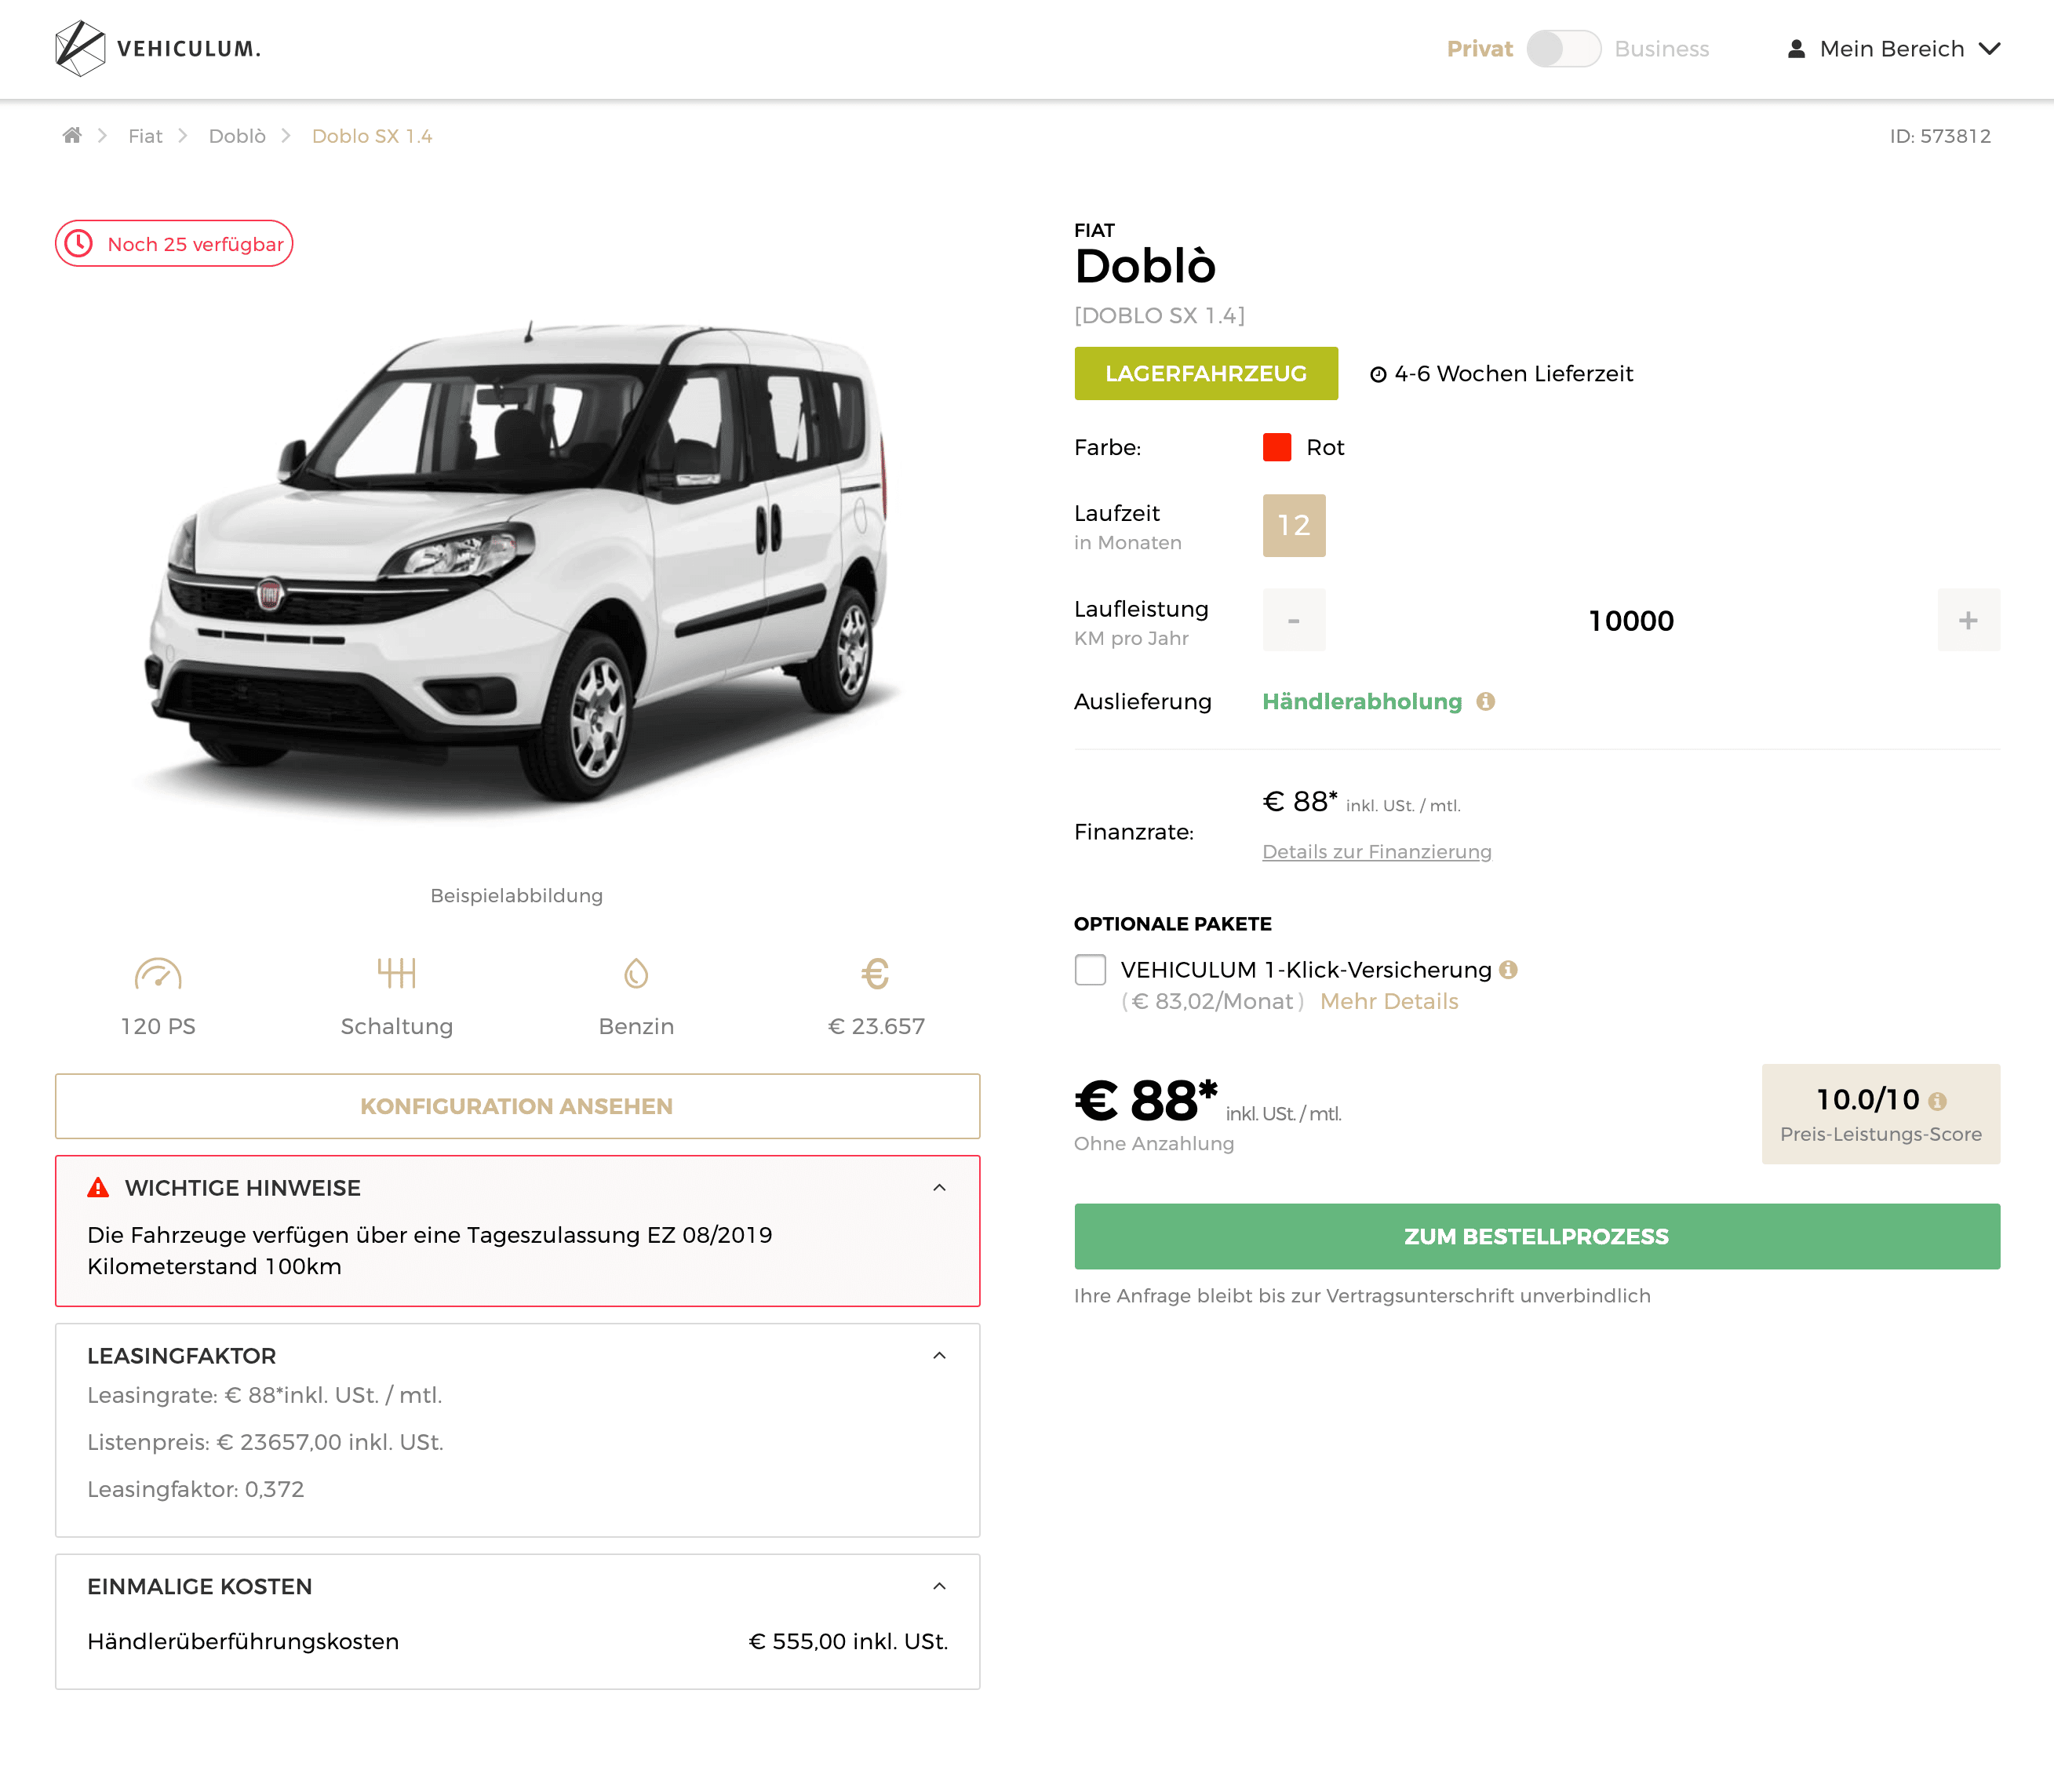Open the Fiat breadcrumb
The image size is (2054, 1792).
click(145, 136)
